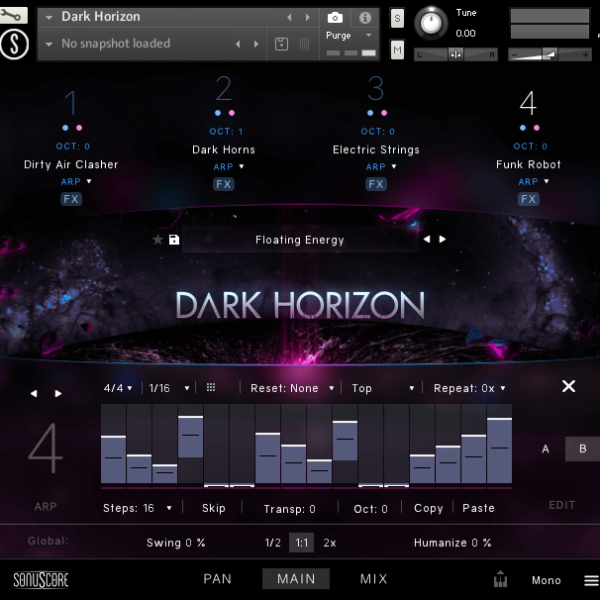Switch to the MAIN tab
600x600 pixels.
tap(296, 579)
